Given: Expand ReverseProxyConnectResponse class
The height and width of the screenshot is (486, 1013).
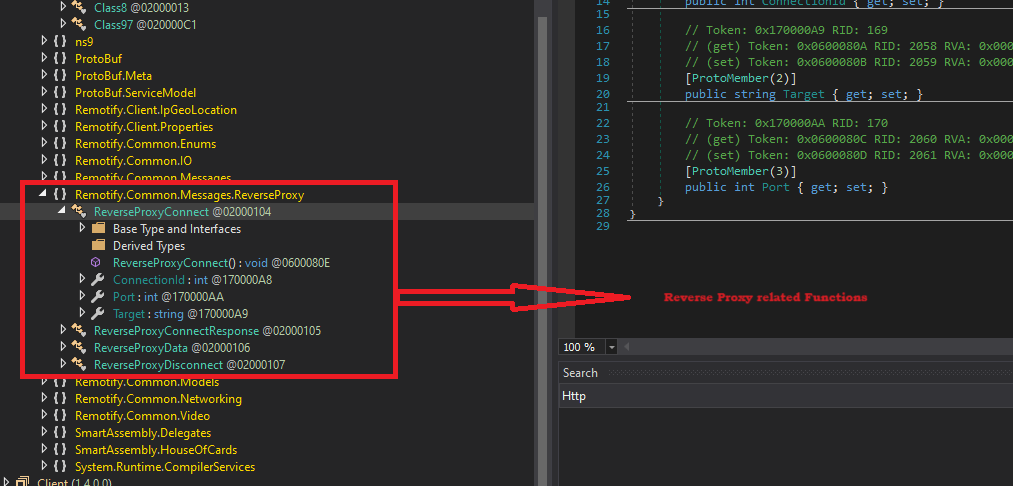Looking at the screenshot, I should (x=63, y=330).
